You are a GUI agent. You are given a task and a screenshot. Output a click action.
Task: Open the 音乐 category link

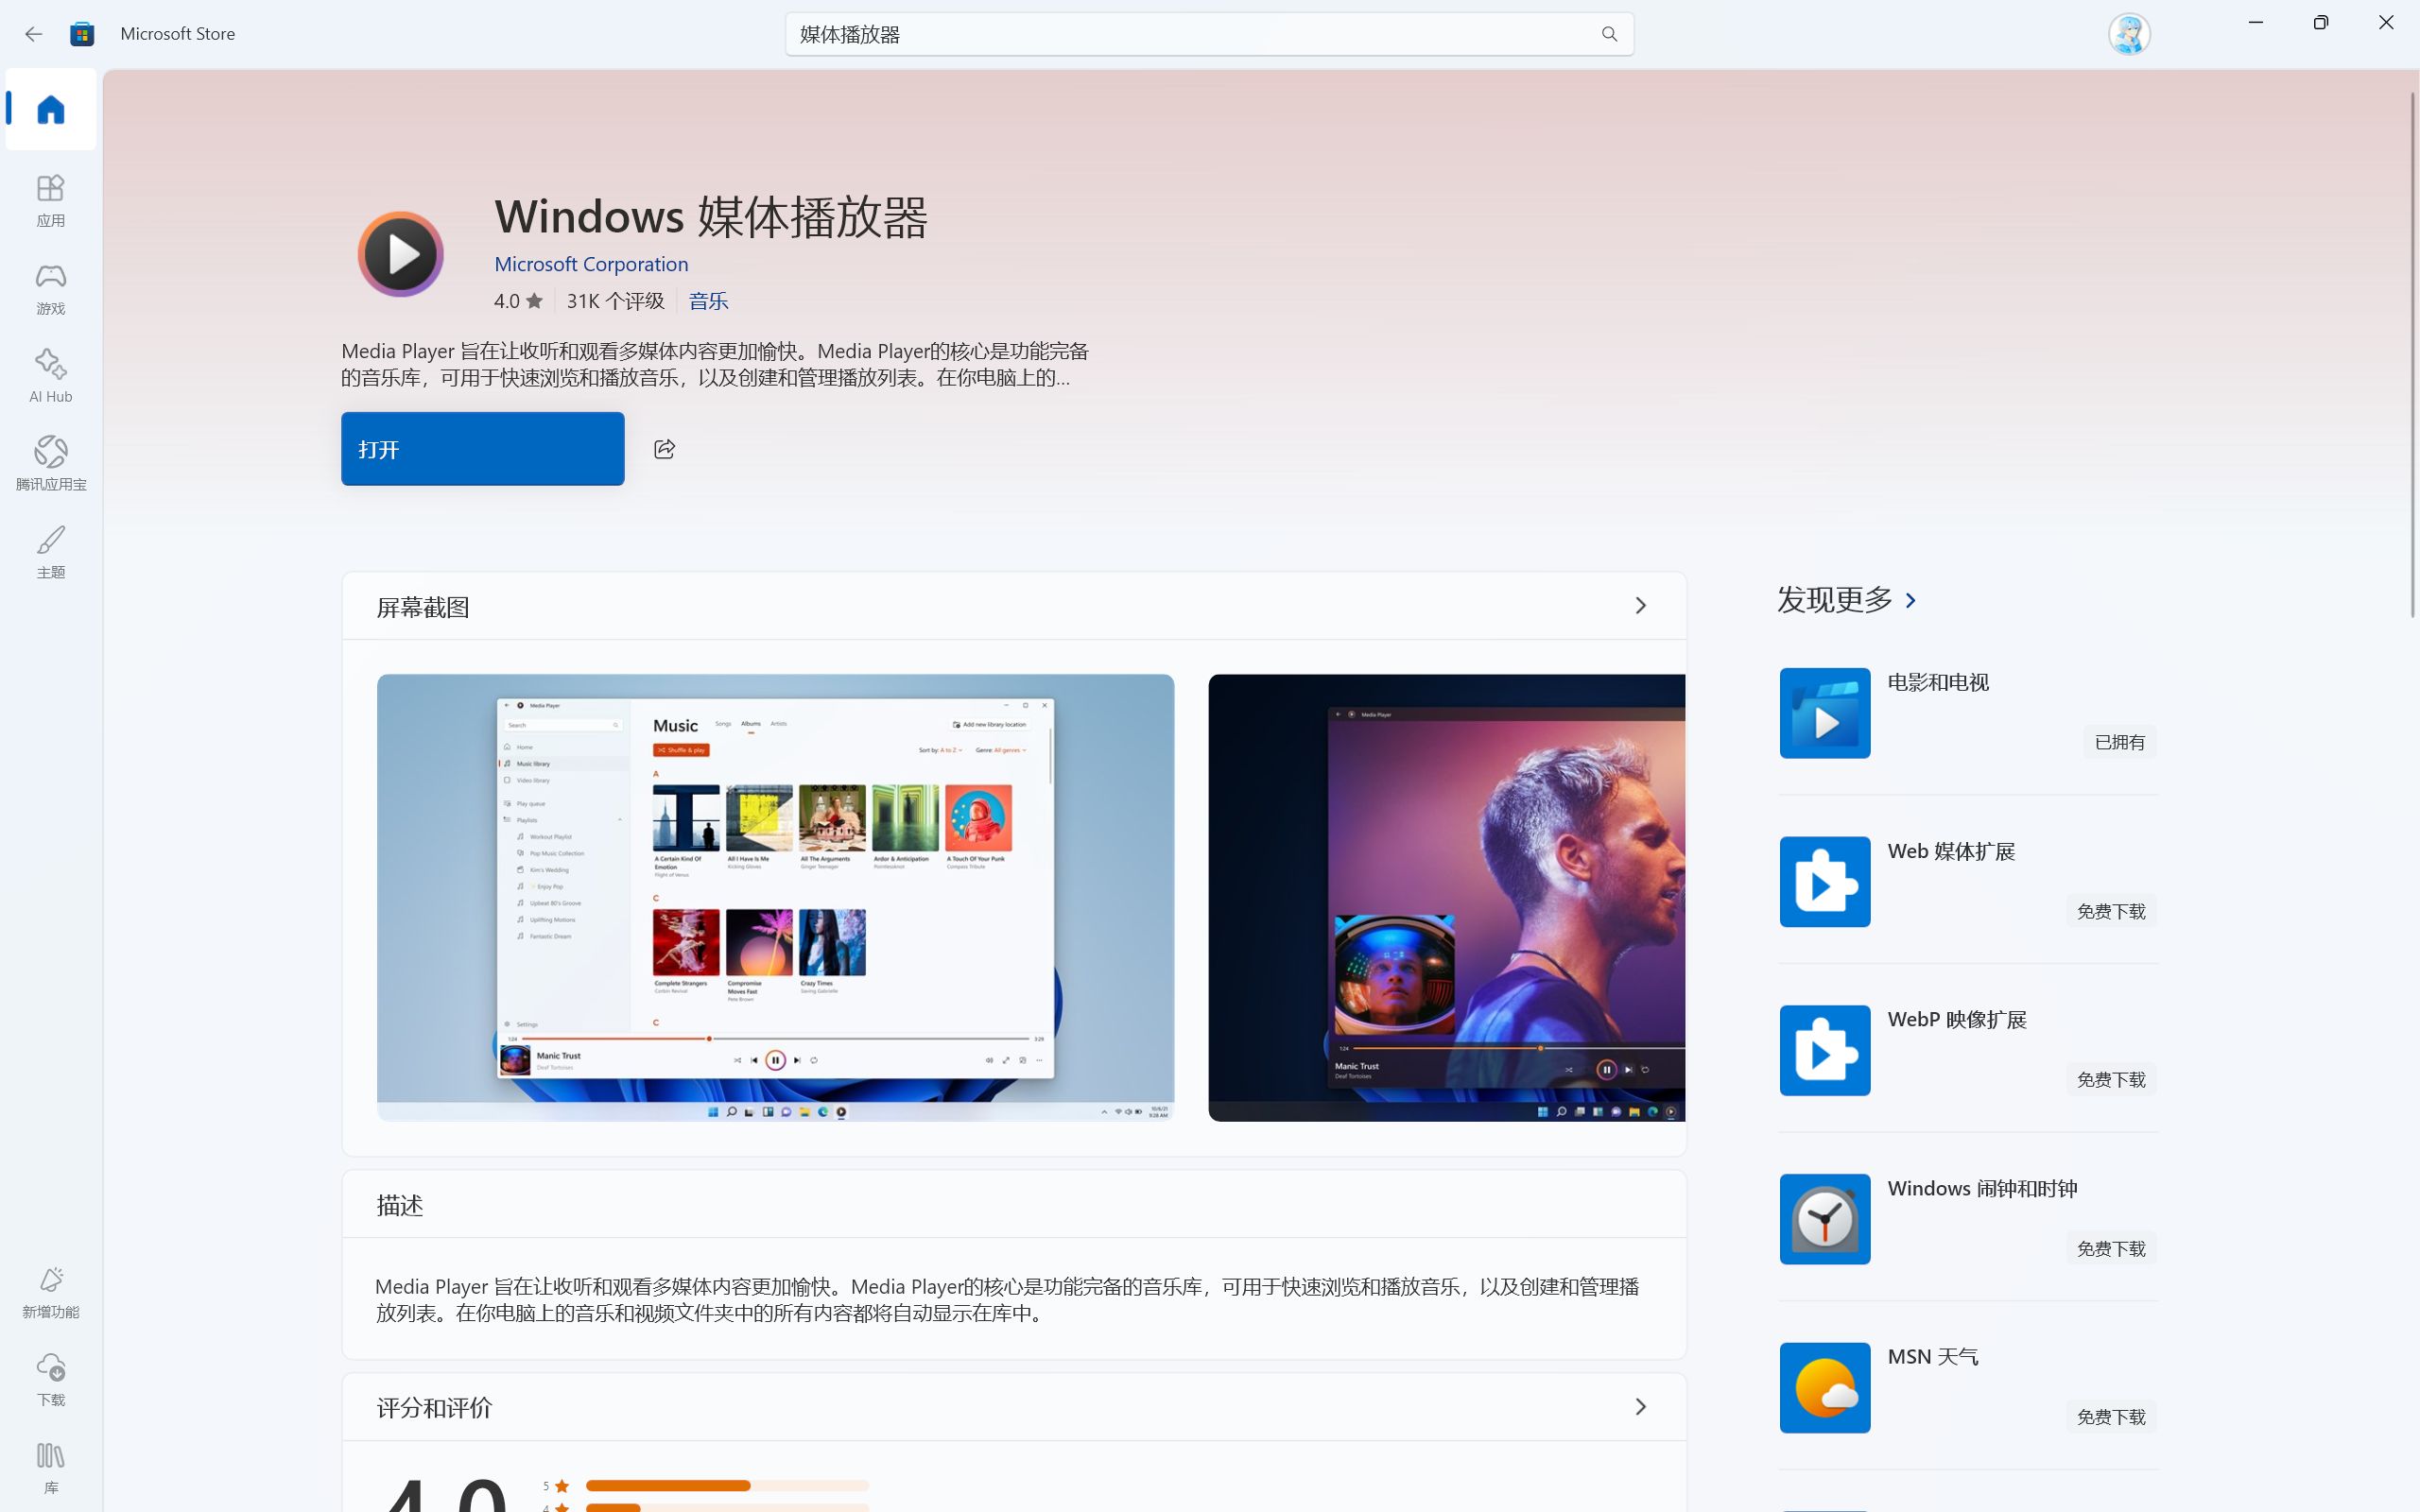pos(708,301)
